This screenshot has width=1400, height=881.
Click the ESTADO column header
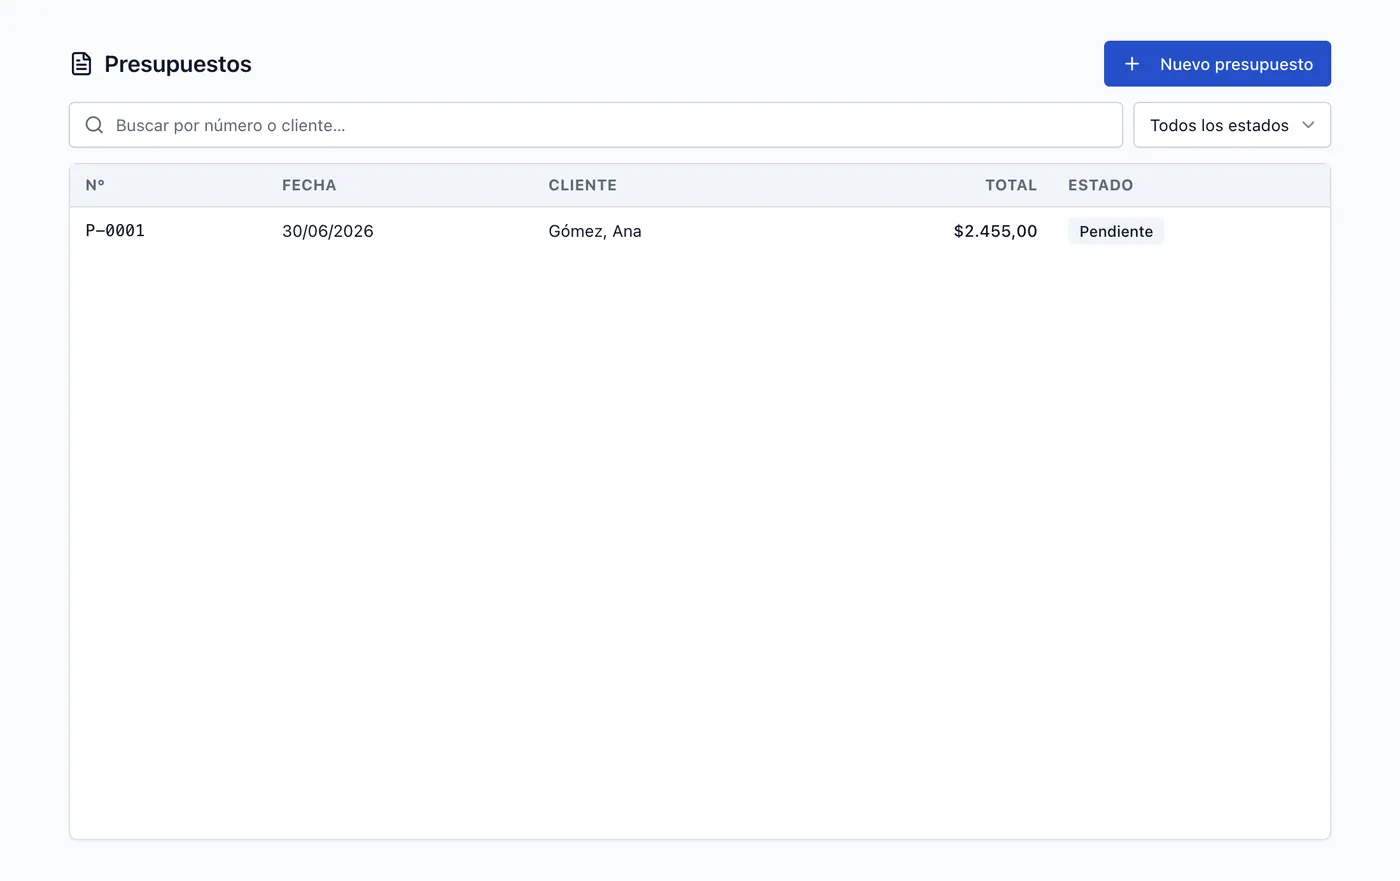1100,185
